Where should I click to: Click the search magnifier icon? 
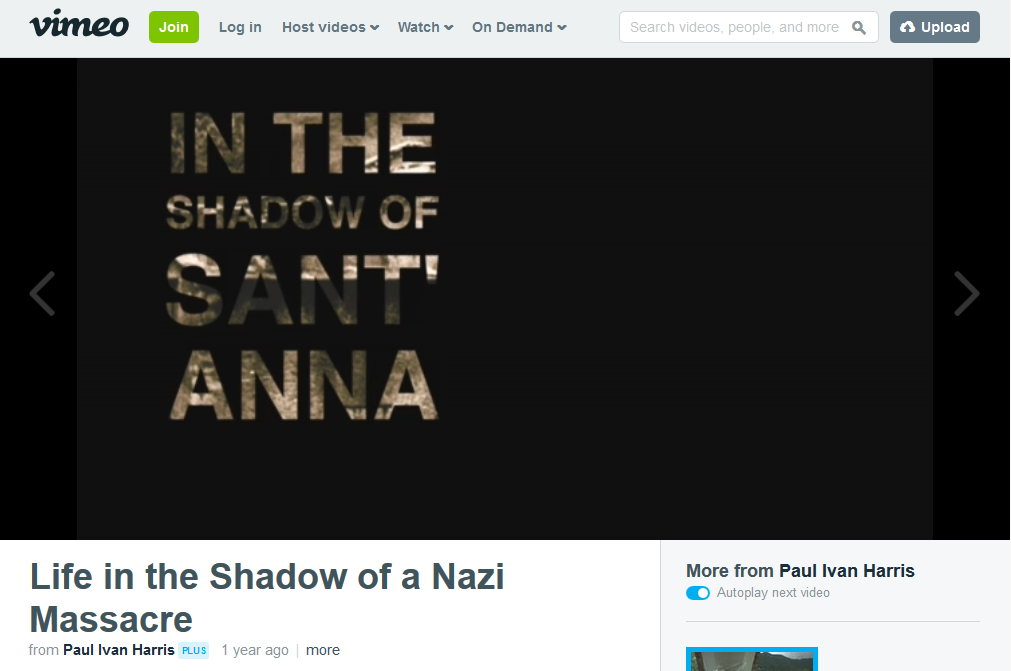(858, 27)
